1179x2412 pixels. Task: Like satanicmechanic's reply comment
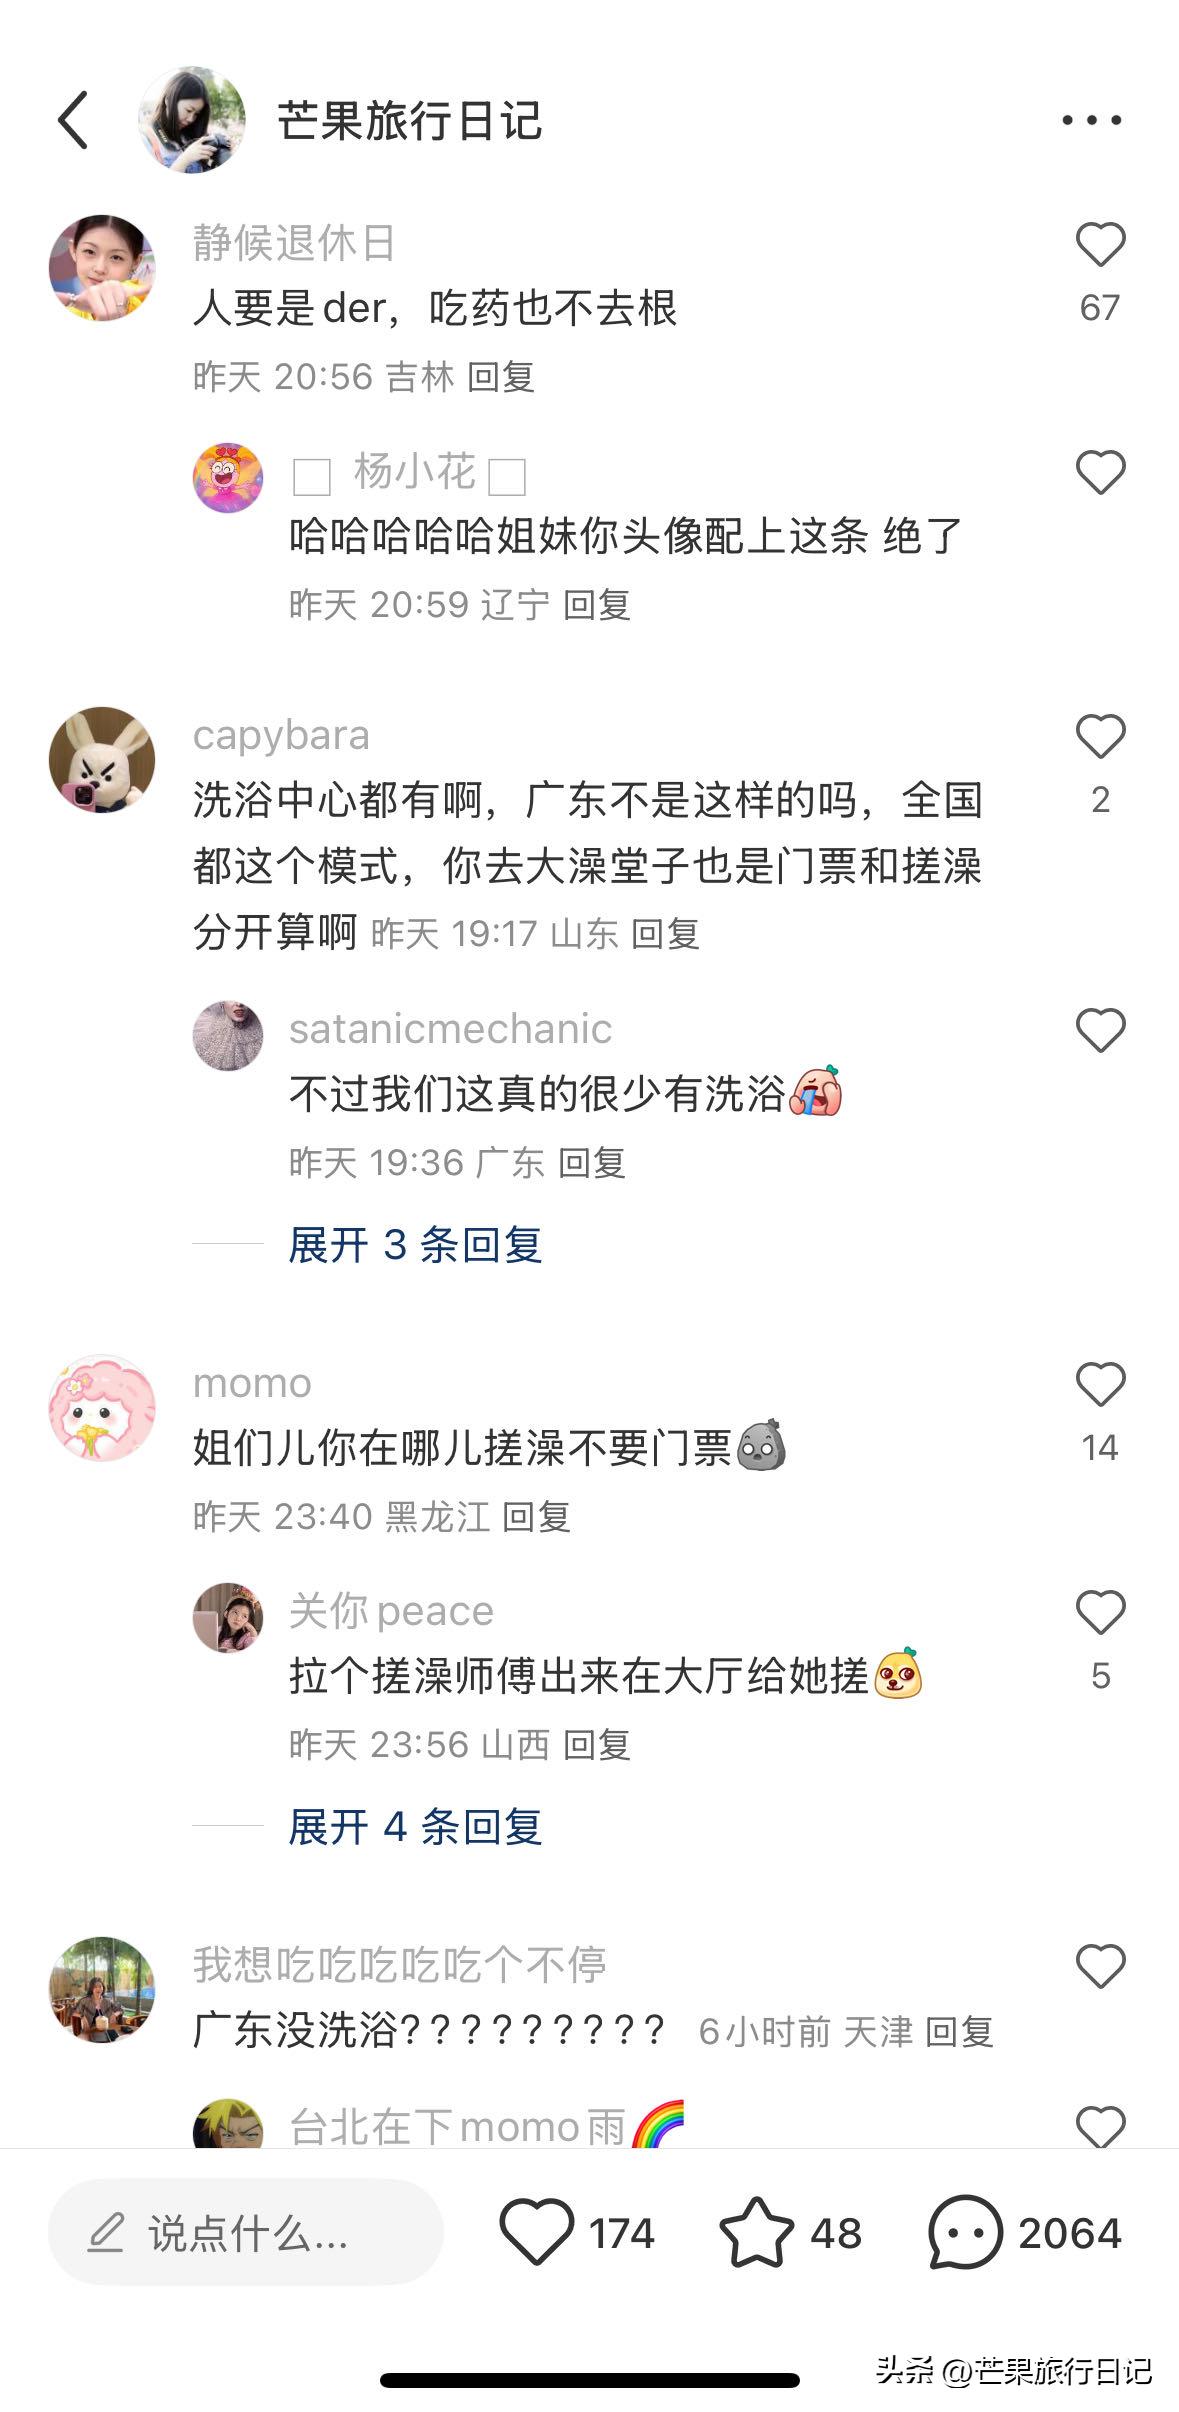tap(1100, 1031)
